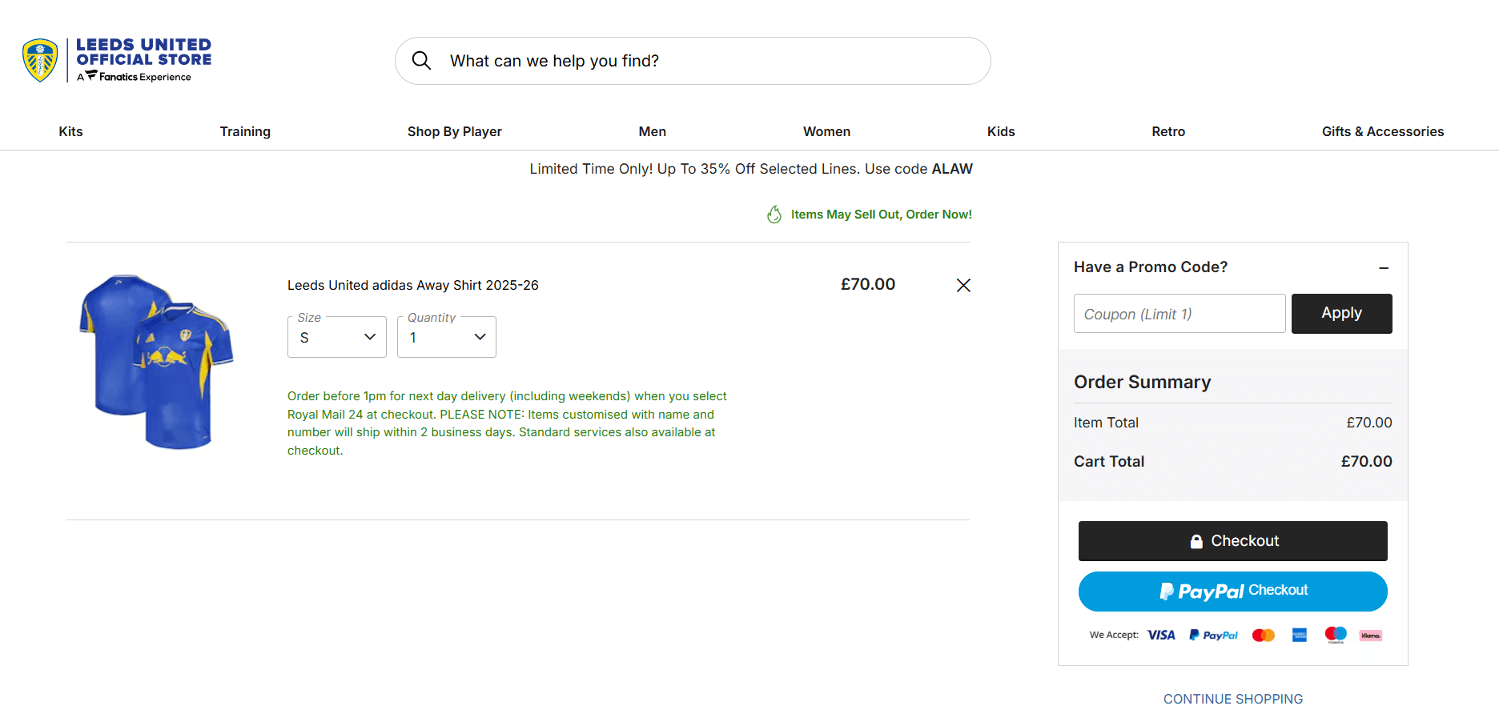Click the Klarna payment icon

1370,634
